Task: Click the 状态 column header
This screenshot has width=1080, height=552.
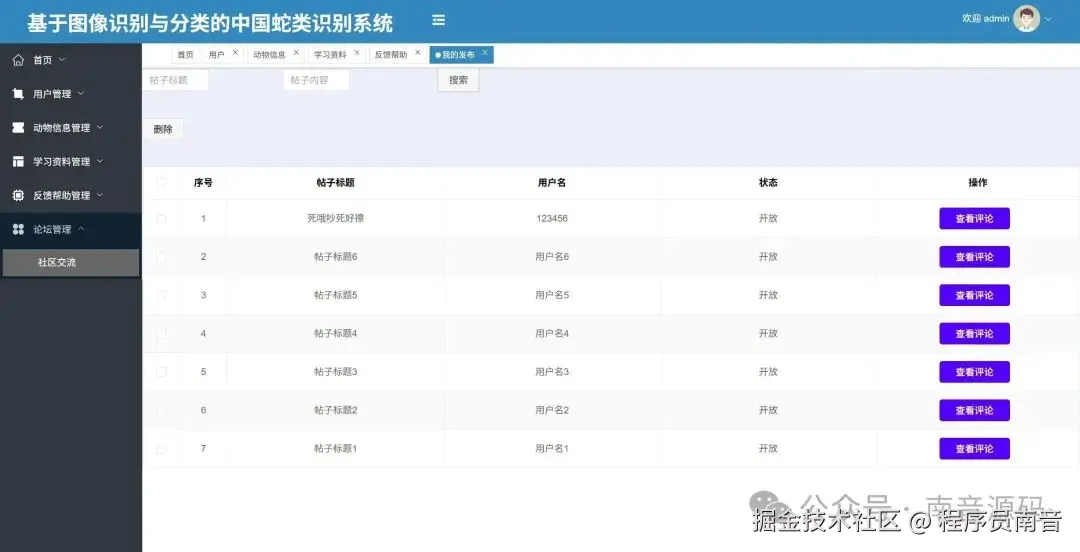Action: point(768,183)
